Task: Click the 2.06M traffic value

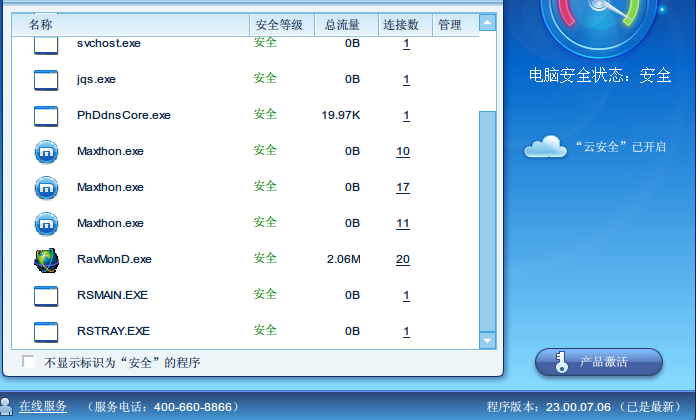Action: click(344, 259)
